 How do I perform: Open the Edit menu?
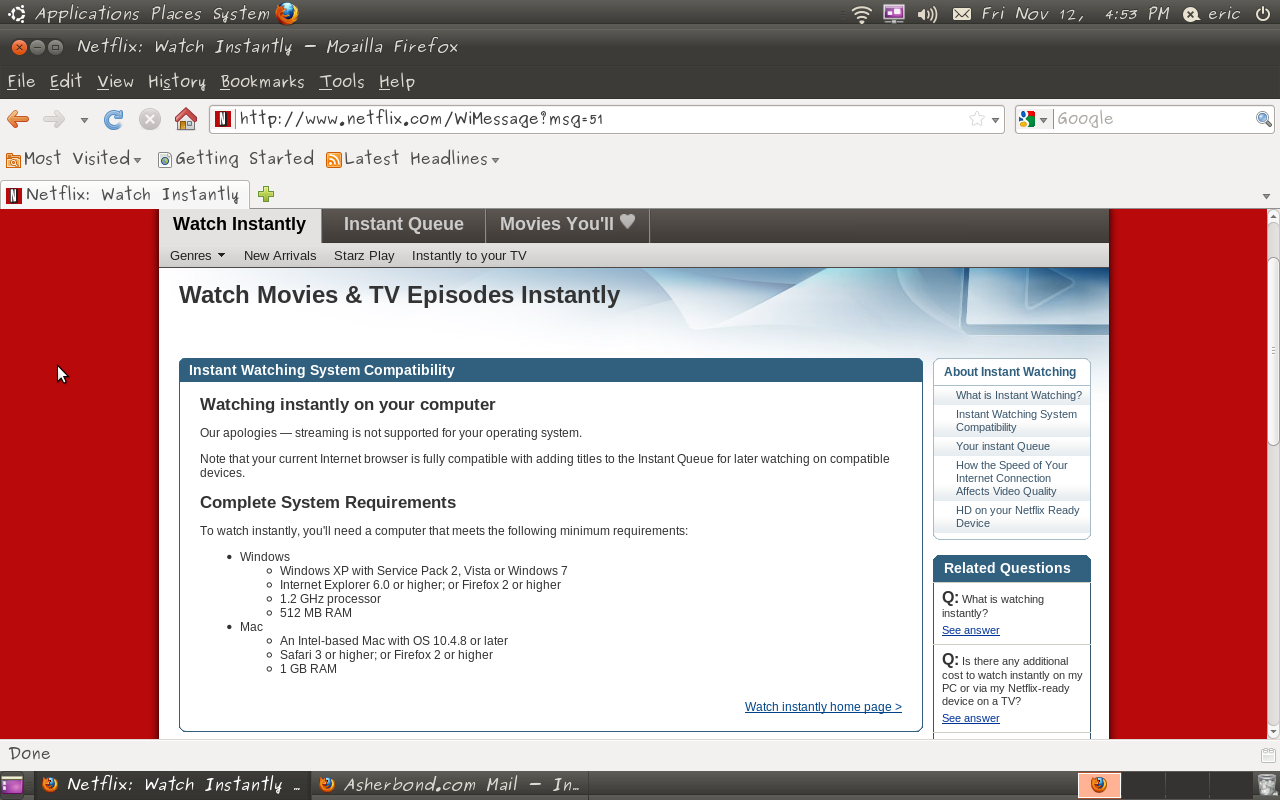click(66, 82)
